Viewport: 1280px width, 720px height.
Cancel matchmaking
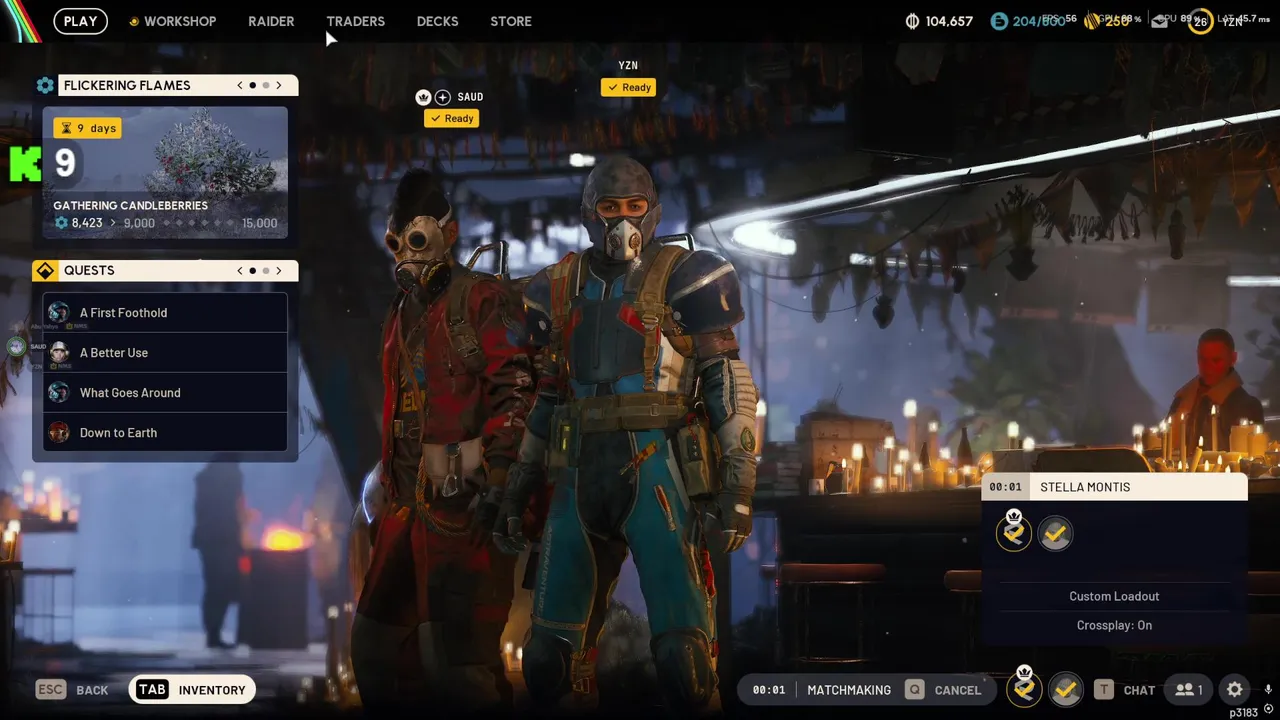tap(943, 690)
